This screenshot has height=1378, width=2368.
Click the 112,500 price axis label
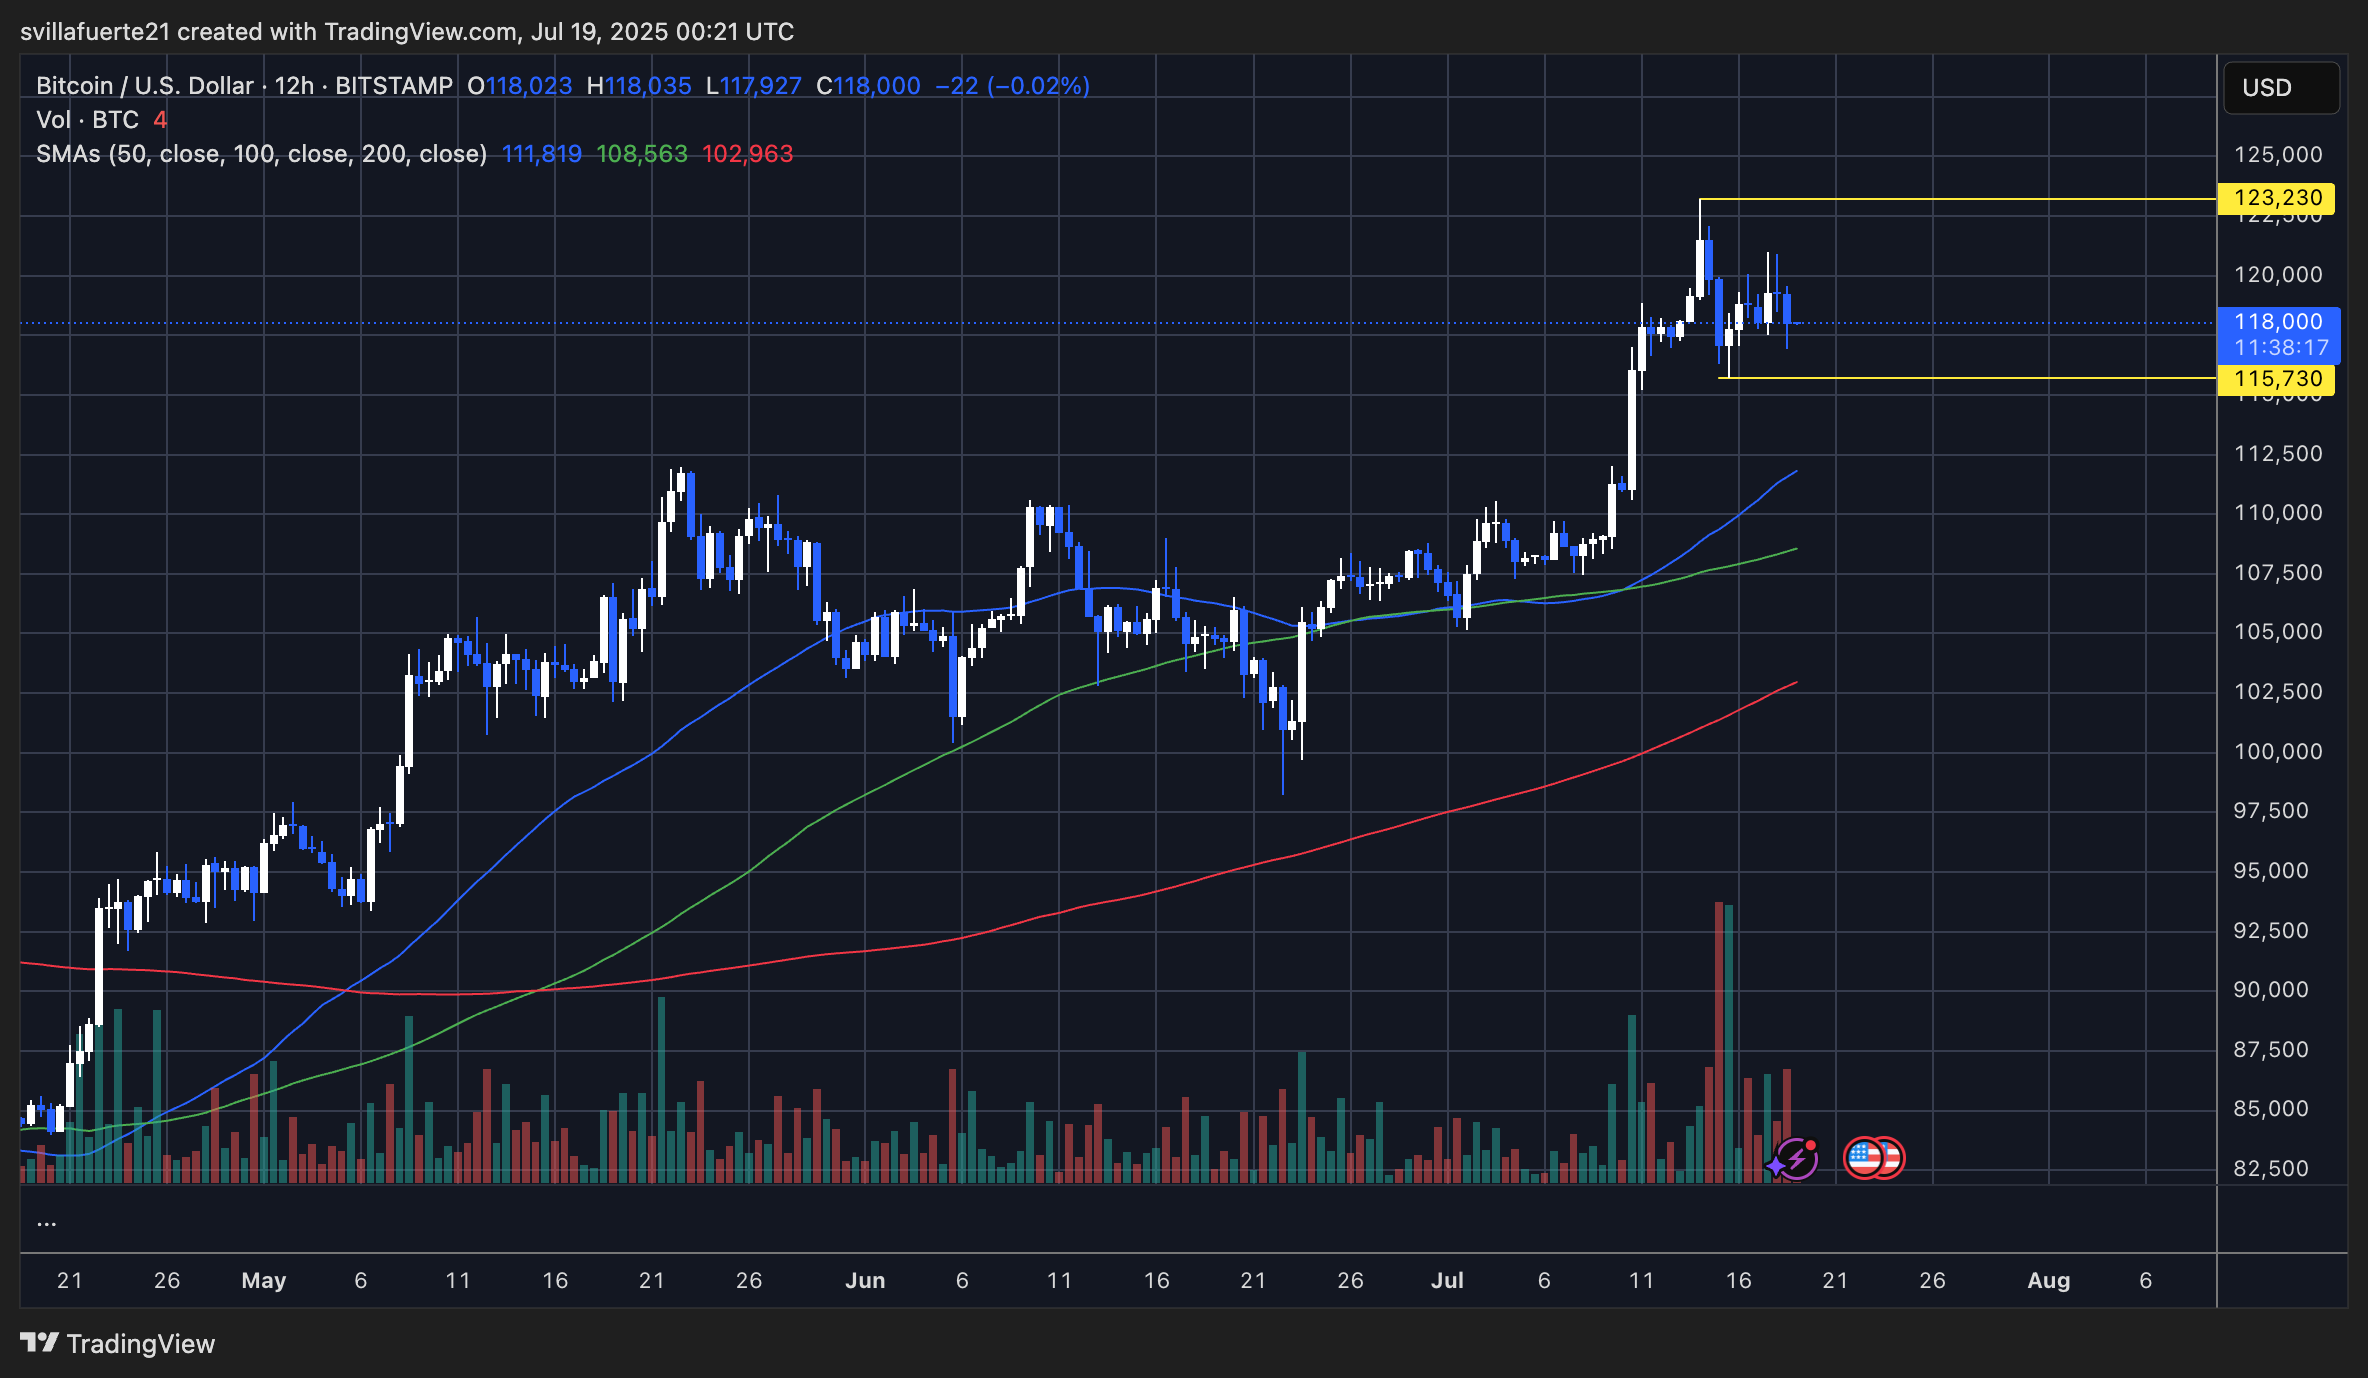pyautogui.click(x=2278, y=453)
